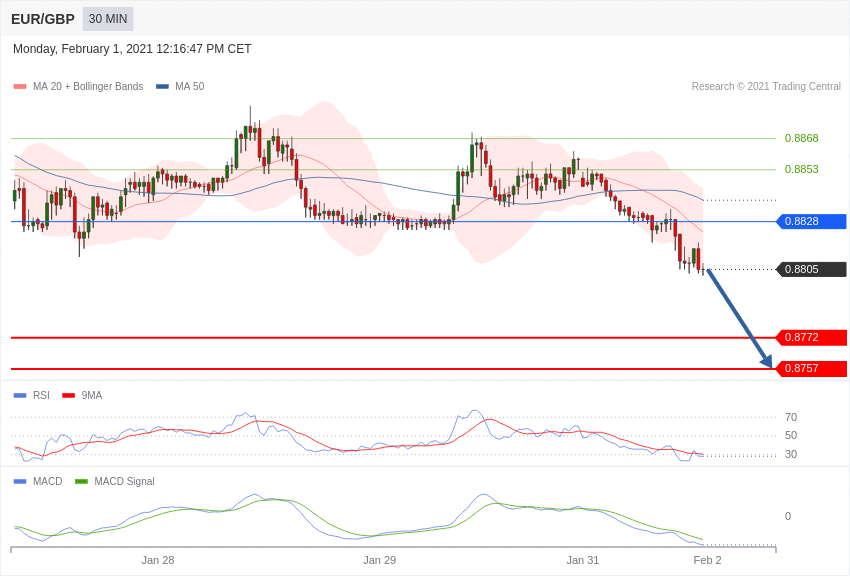Click the date Monday, February 1, 2021

pos(83,49)
